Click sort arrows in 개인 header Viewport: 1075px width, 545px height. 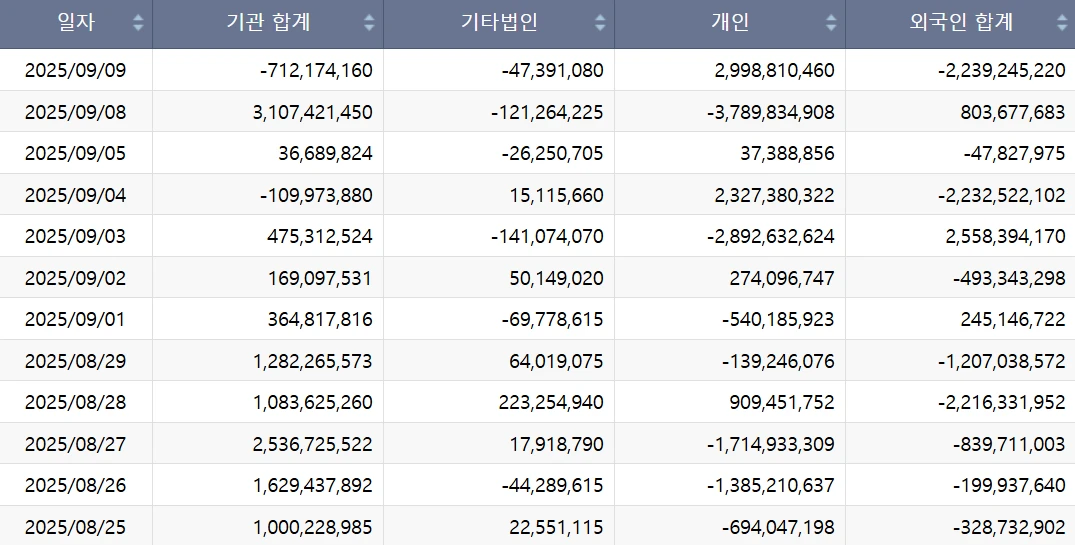pos(831,23)
